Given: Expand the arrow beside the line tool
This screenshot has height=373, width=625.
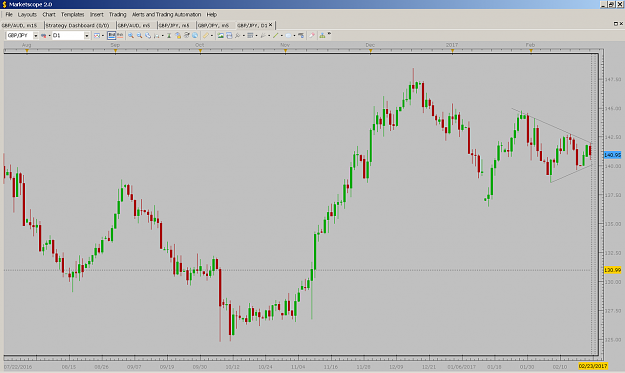Looking at the screenshot, I should pos(281,35).
